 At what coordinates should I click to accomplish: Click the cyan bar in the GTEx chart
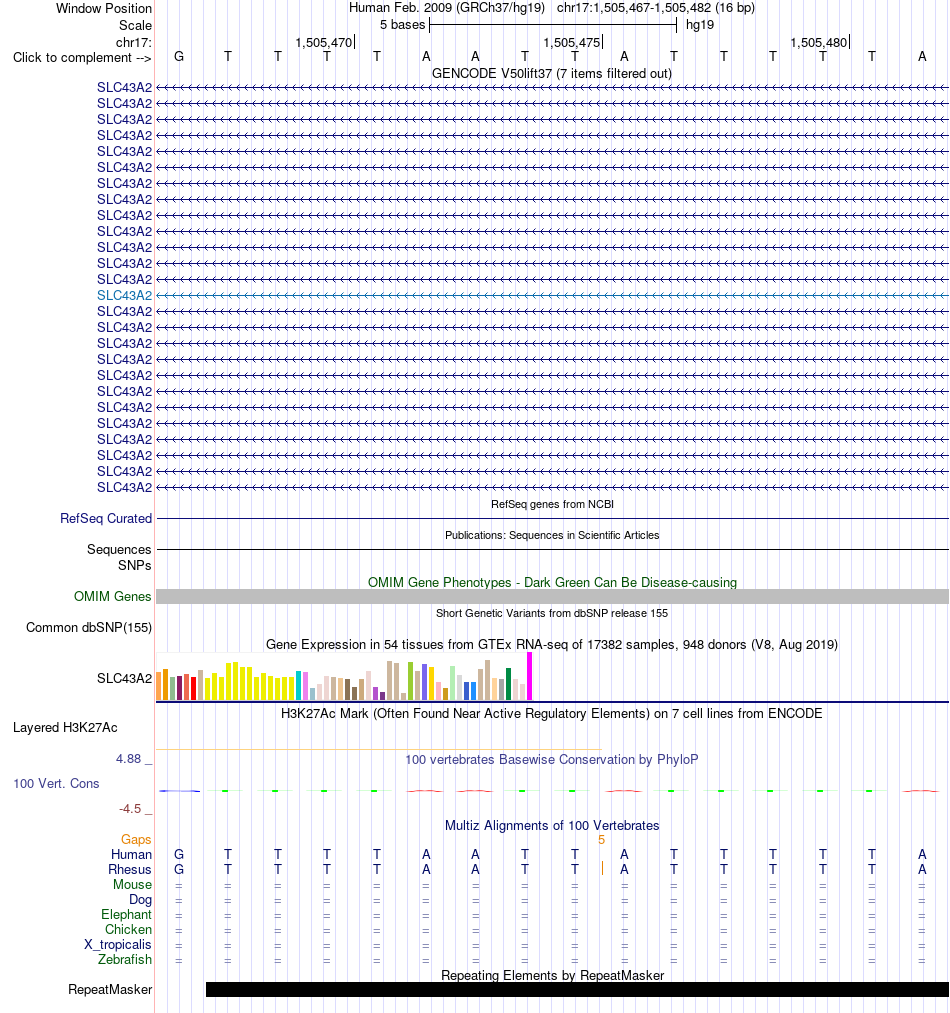pyautogui.click(x=299, y=685)
